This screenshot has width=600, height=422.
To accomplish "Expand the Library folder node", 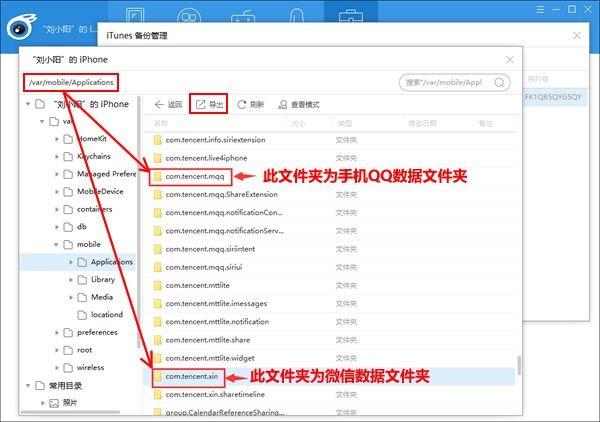I will click(x=71, y=280).
